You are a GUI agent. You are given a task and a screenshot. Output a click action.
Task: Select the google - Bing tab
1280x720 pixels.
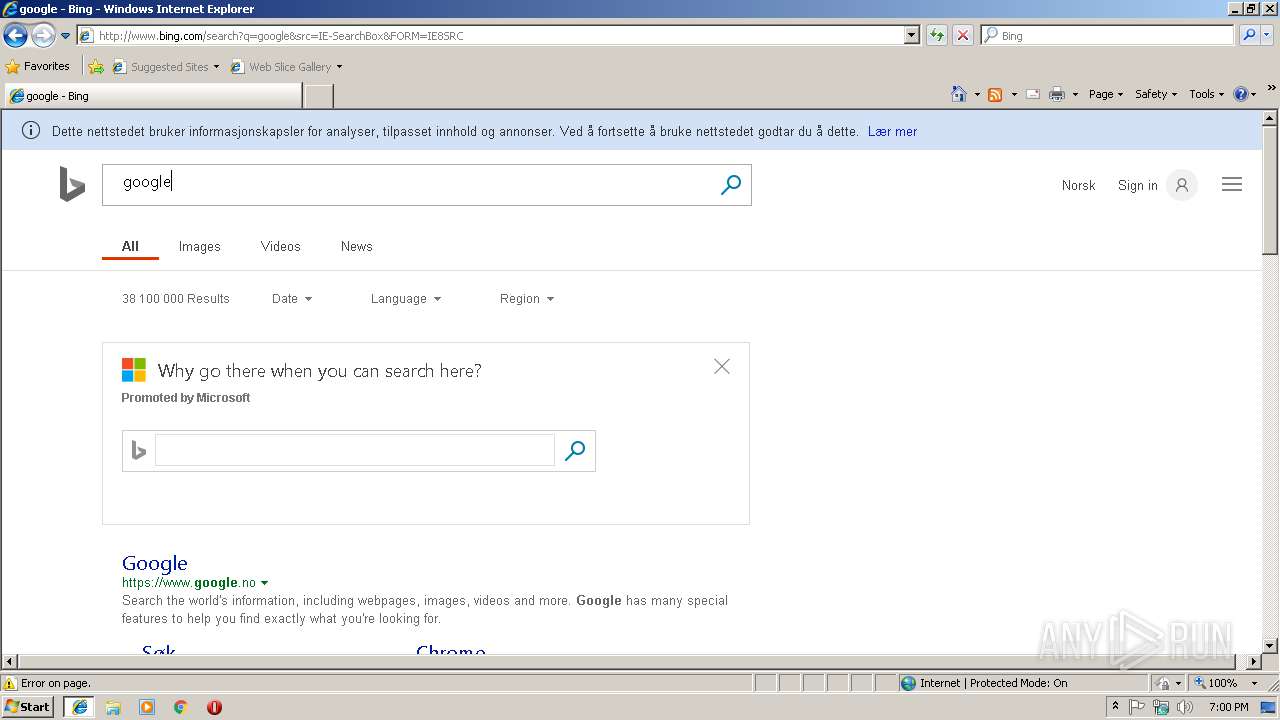pyautogui.click(x=152, y=96)
